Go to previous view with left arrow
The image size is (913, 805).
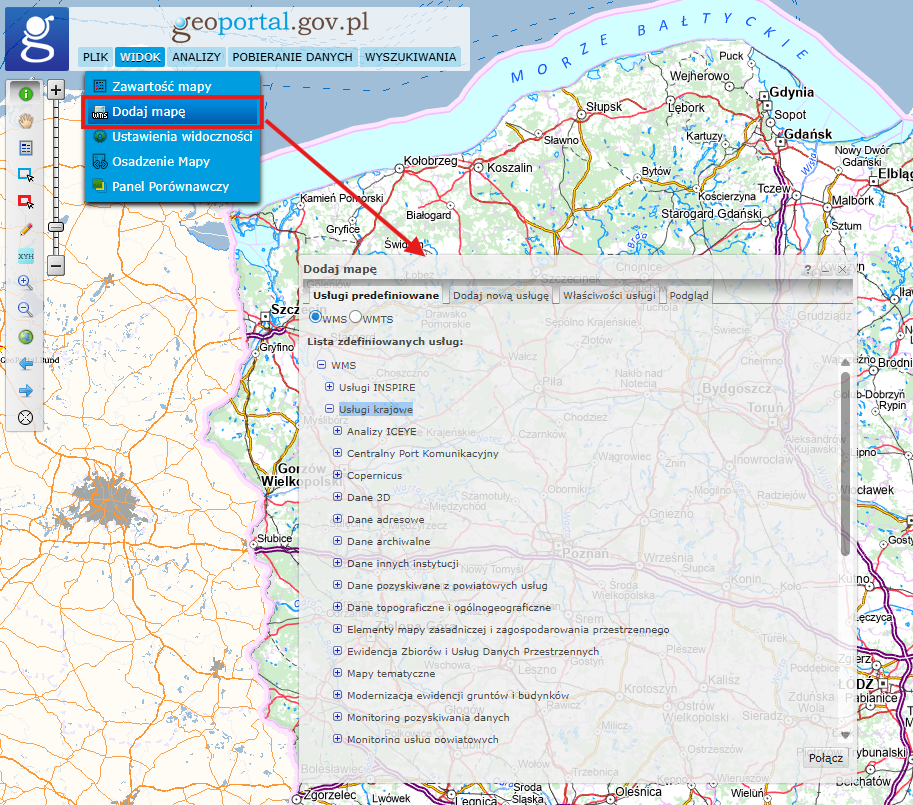26,364
